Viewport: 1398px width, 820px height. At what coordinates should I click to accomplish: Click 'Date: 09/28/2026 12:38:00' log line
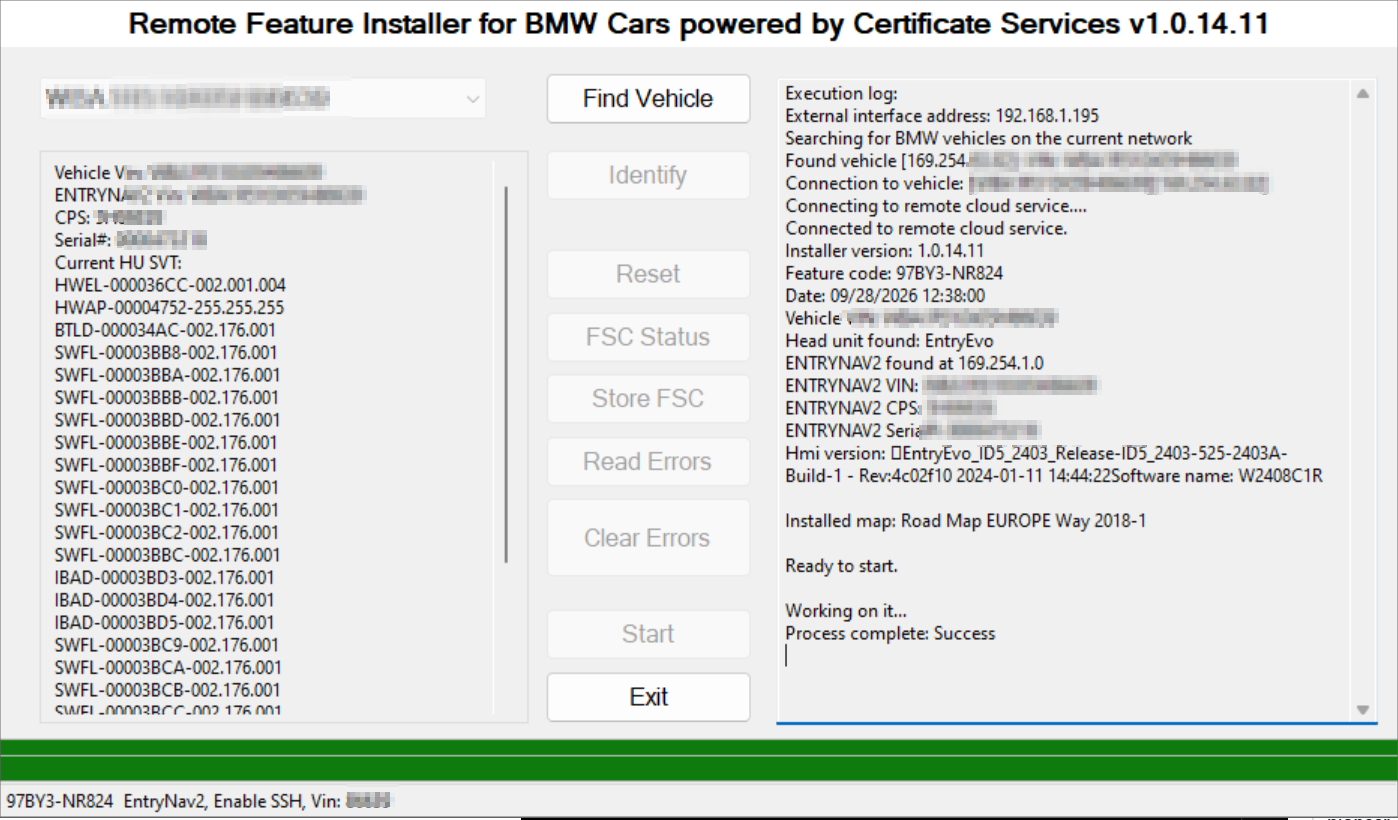(x=885, y=295)
